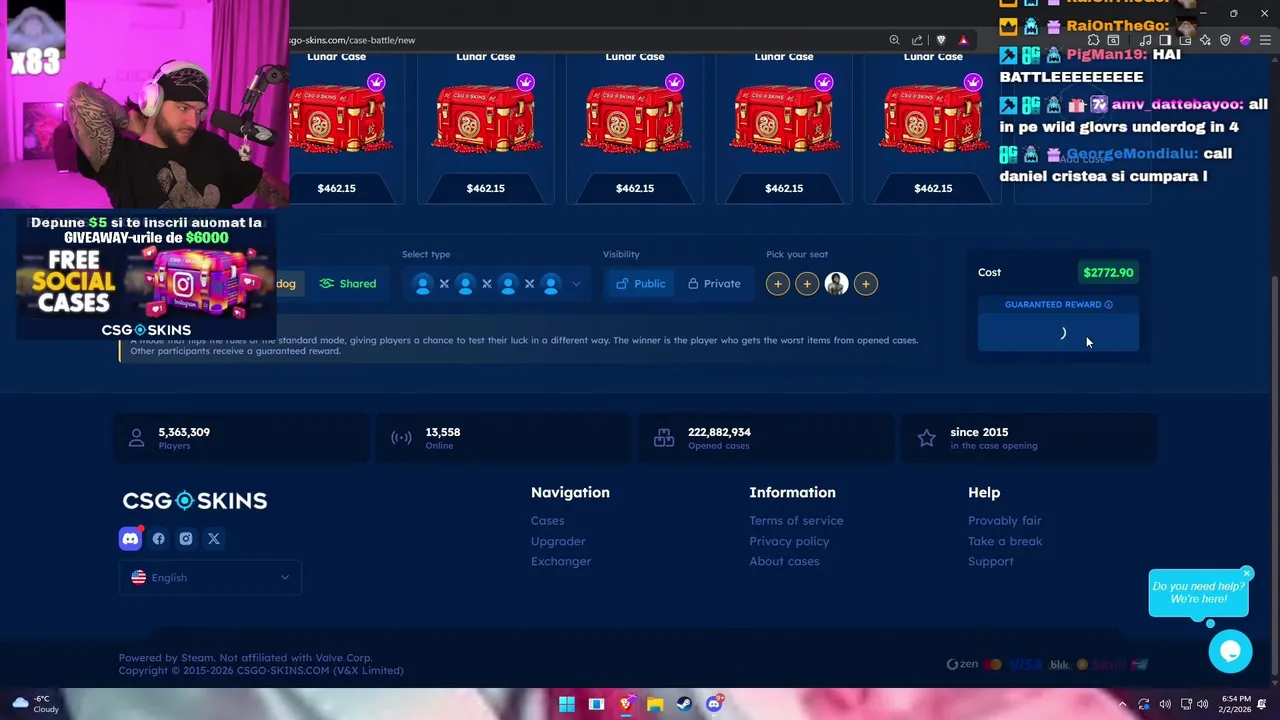Image resolution: width=1280 pixels, height=720 pixels.
Task: Click the Brave Shields lion icon
Action: tap(941, 40)
